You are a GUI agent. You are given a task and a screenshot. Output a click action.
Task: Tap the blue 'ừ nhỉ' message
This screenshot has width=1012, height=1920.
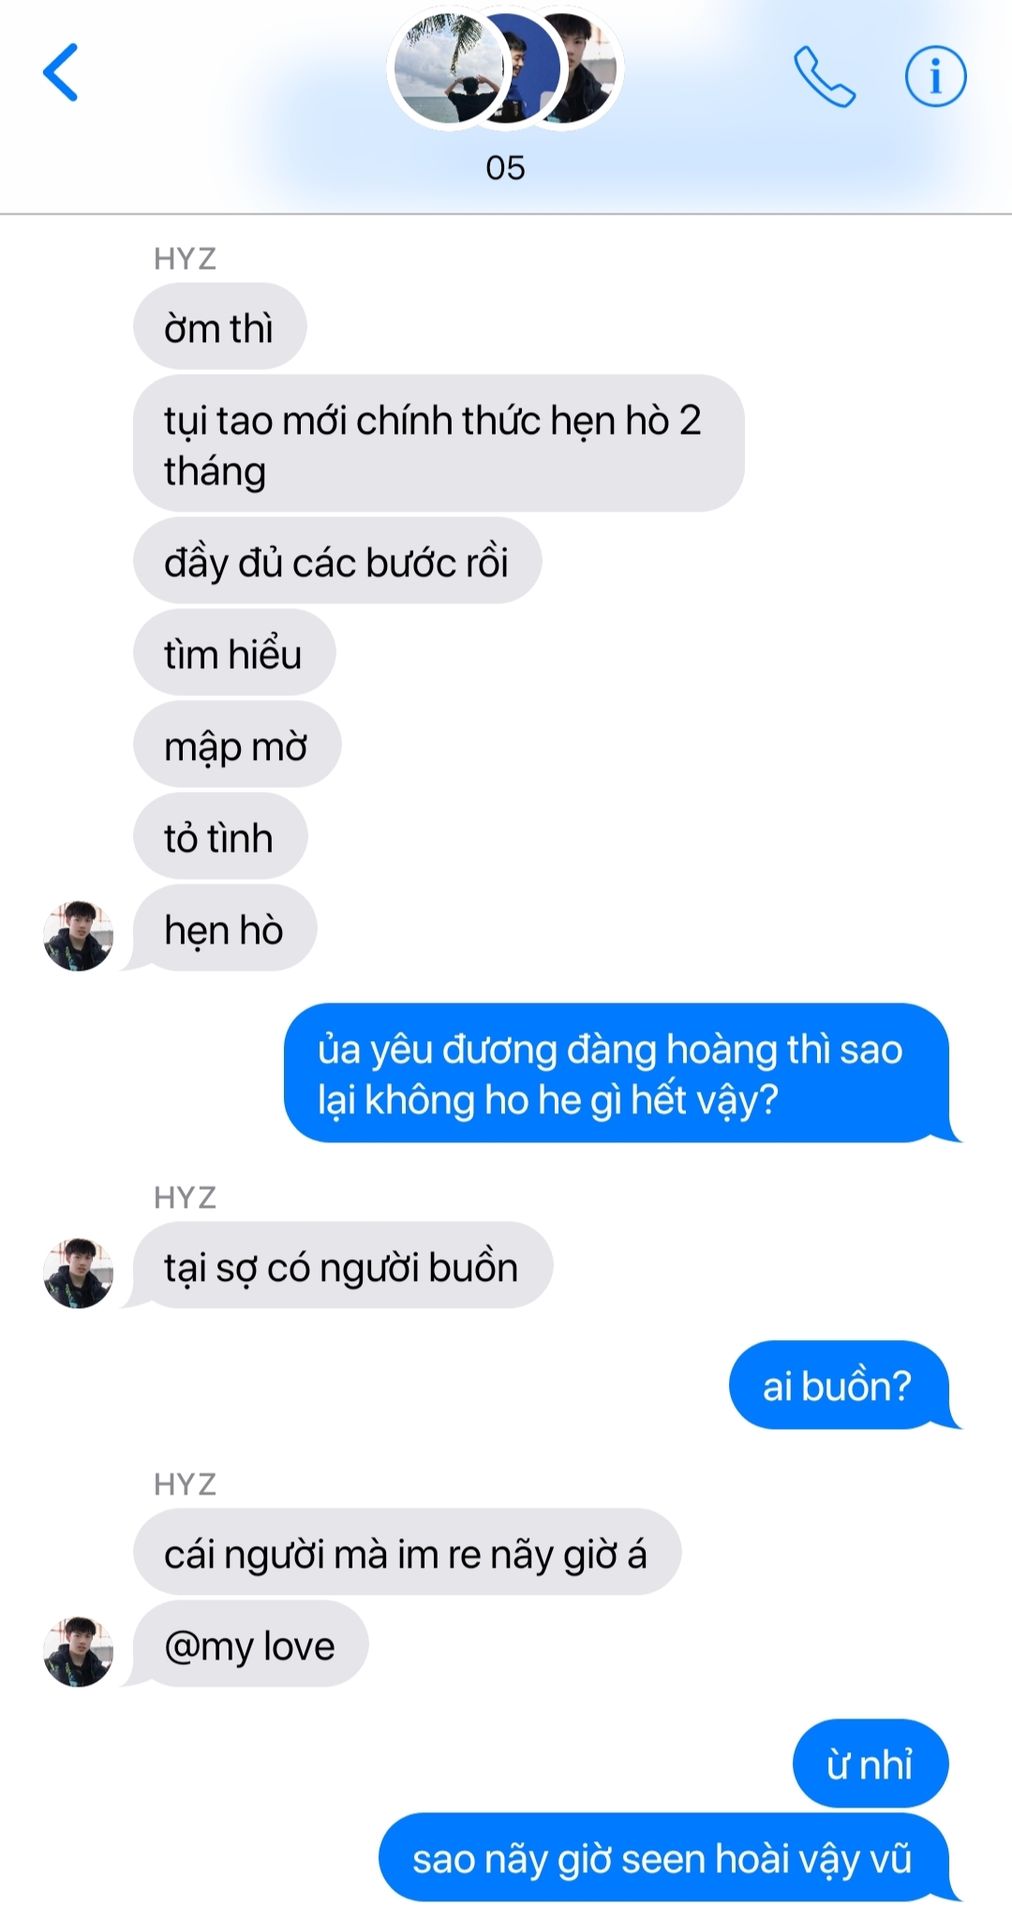(x=870, y=1764)
